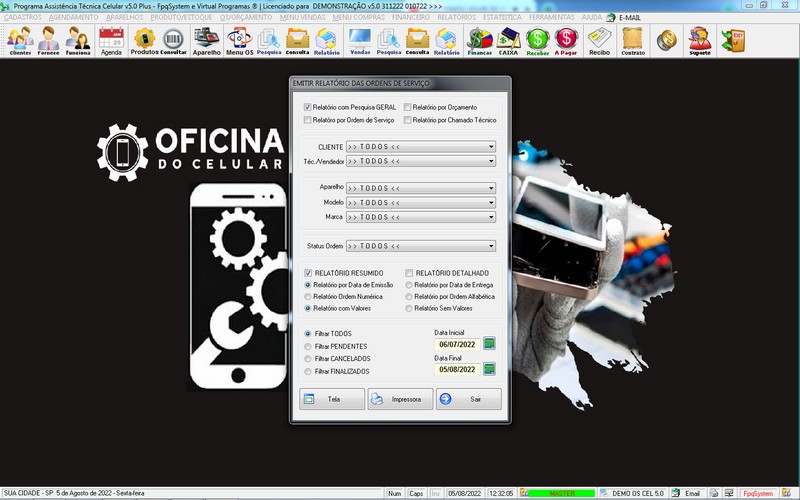Viewport: 800px width, 500px height.
Task: Check Relatório por Chamado Técnico
Action: point(407,120)
